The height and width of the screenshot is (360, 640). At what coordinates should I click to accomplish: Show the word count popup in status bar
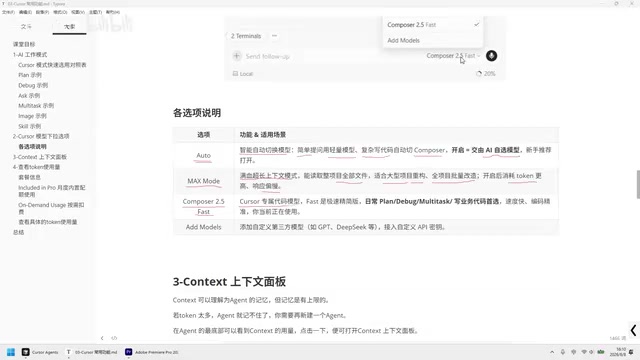(x=618, y=338)
